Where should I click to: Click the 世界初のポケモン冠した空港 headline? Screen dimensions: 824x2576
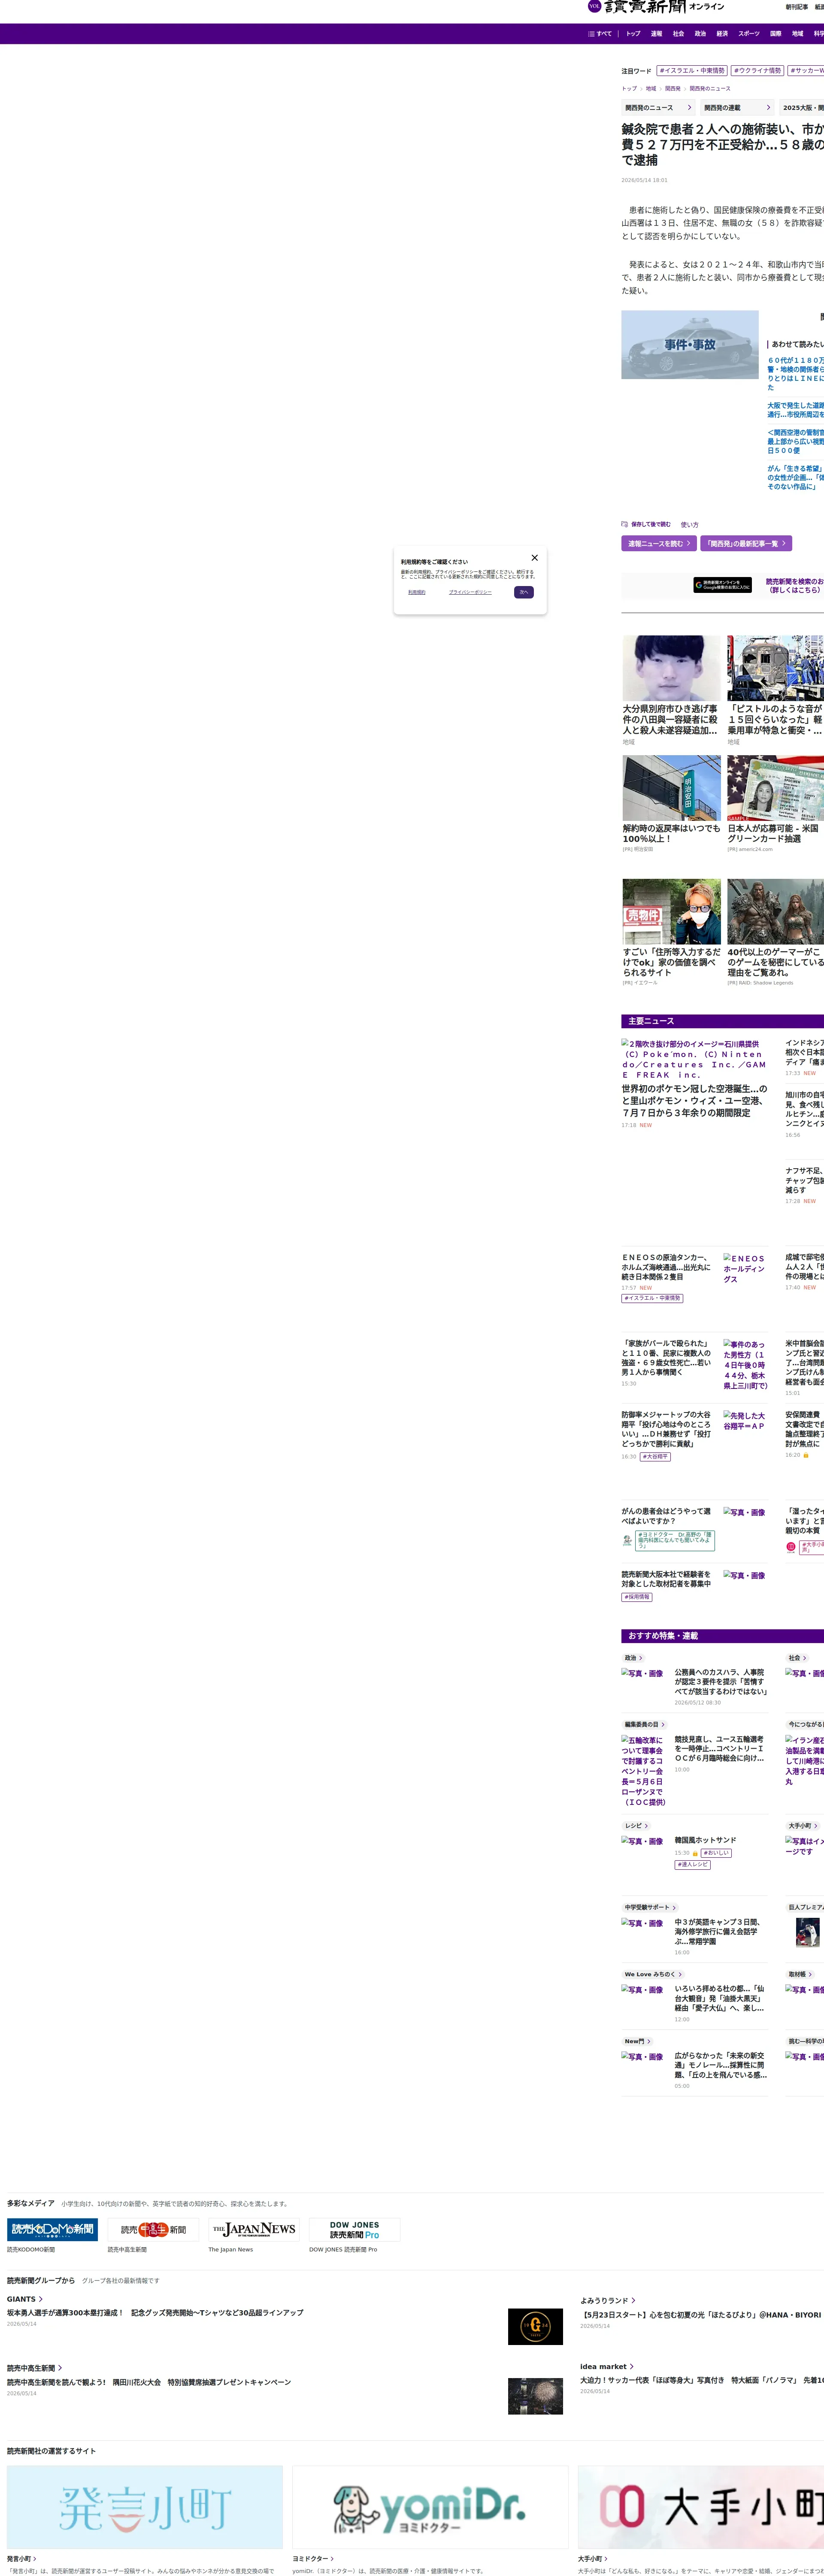(695, 1101)
